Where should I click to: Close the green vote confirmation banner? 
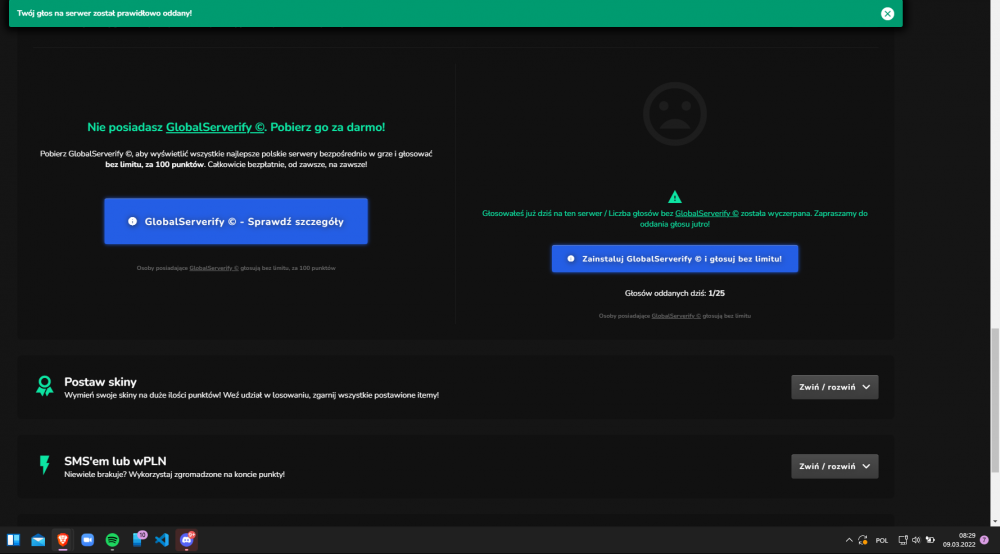point(887,13)
